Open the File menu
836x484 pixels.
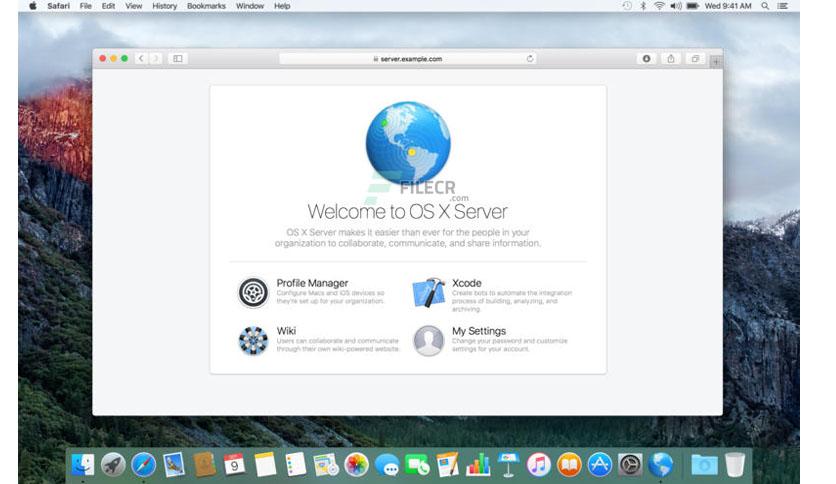pos(85,6)
